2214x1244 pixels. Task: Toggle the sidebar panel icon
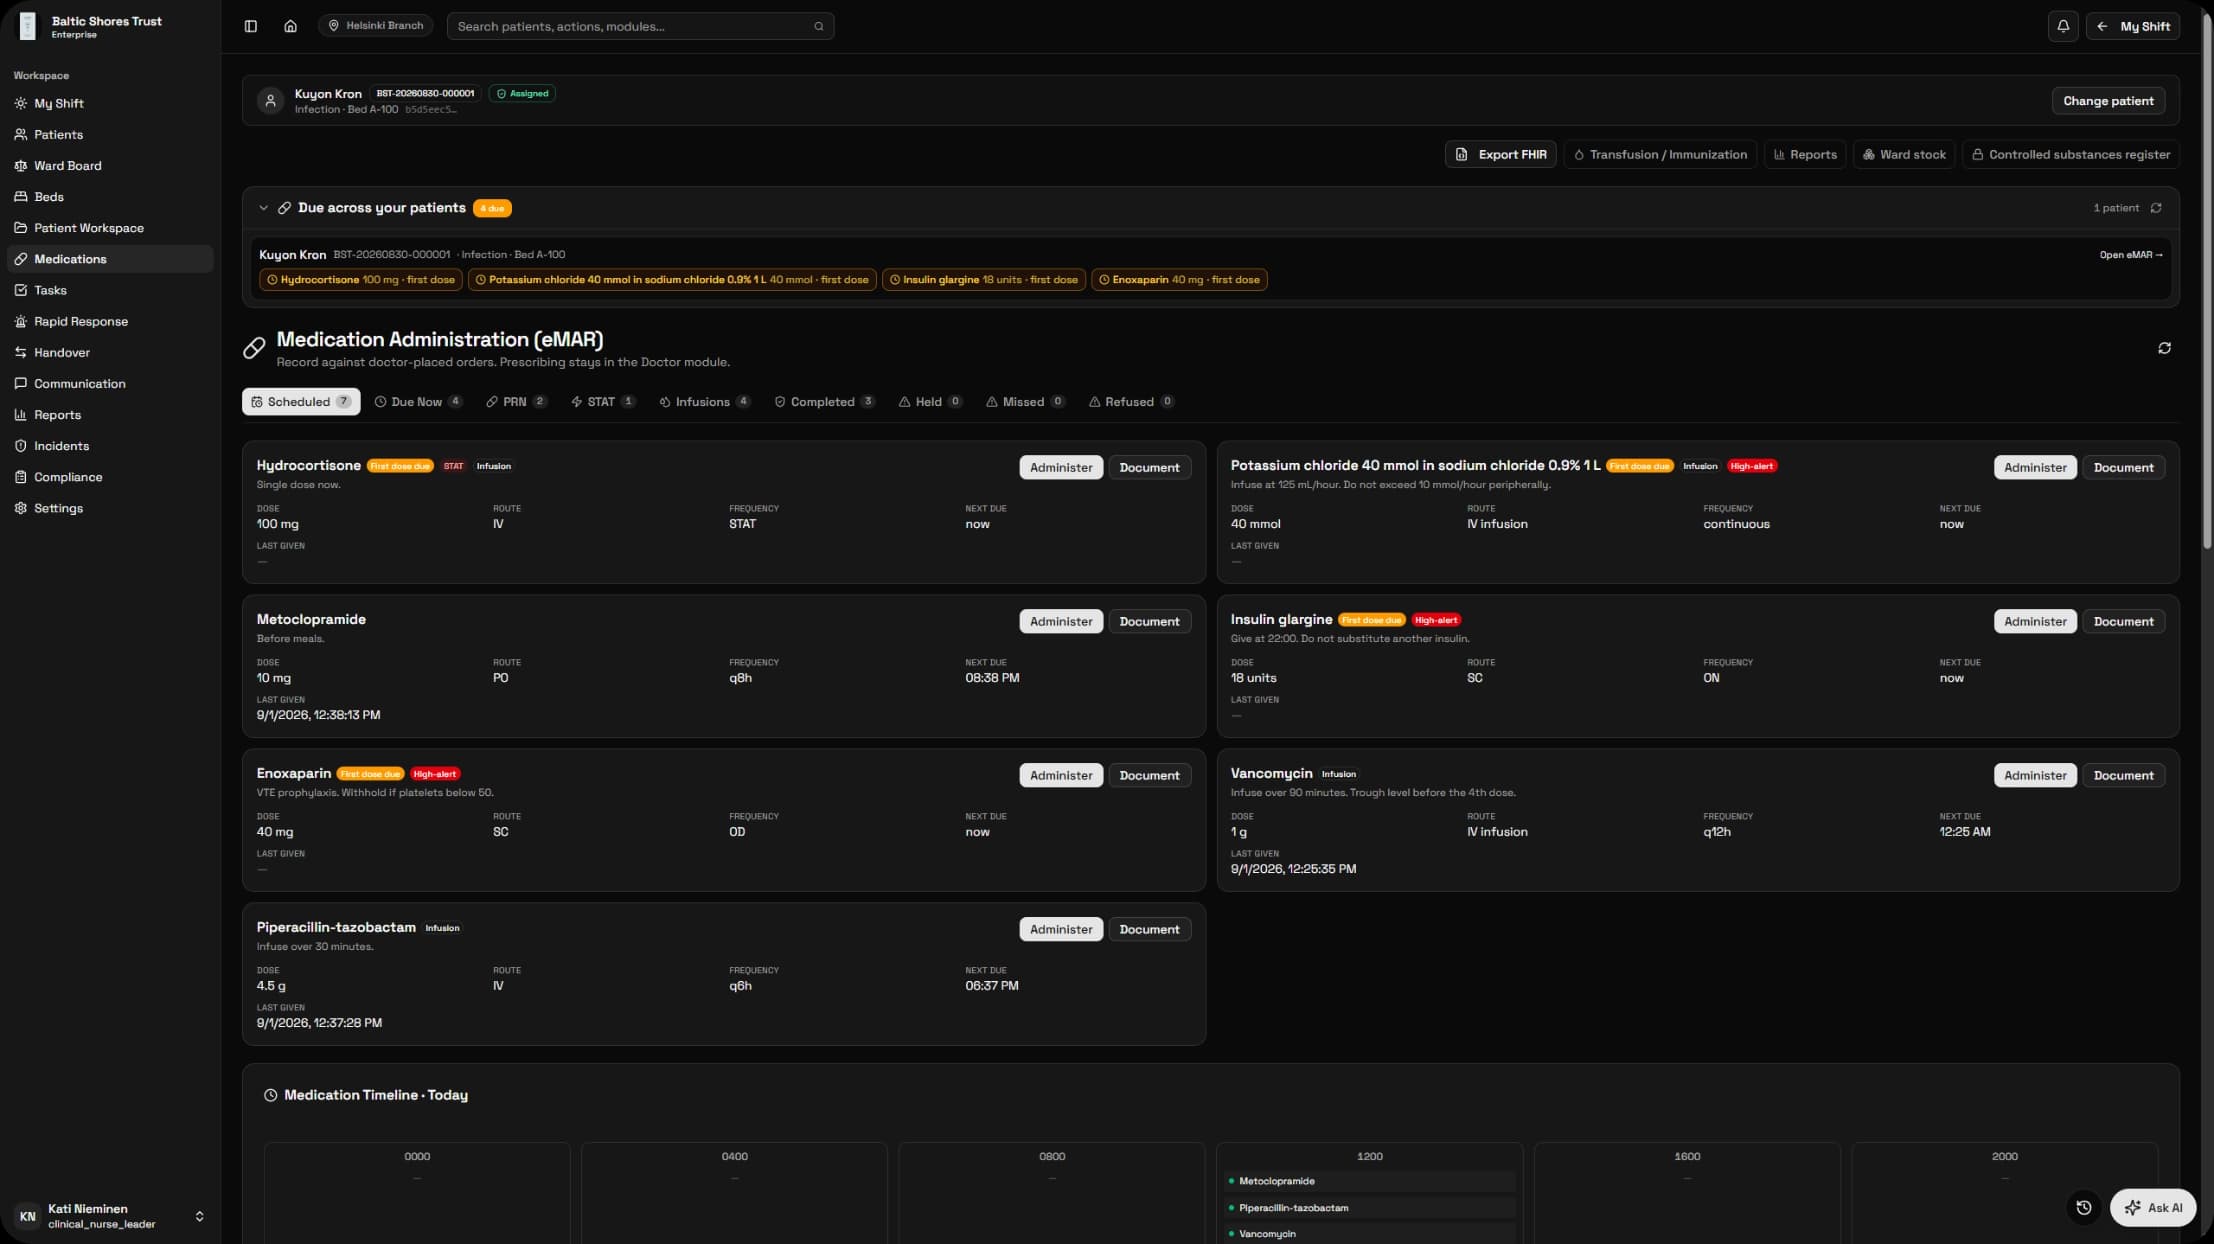[251, 26]
